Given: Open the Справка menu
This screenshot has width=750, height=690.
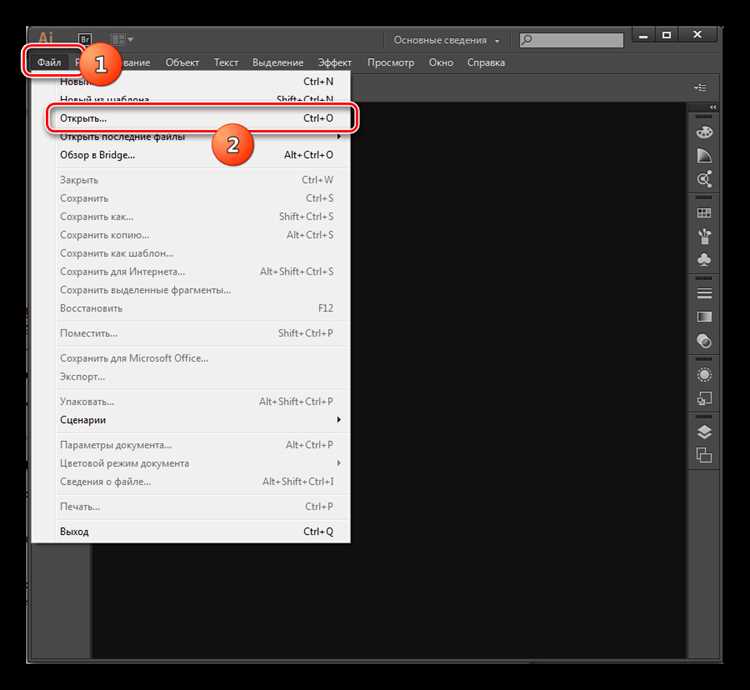Looking at the screenshot, I should (486, 63).
